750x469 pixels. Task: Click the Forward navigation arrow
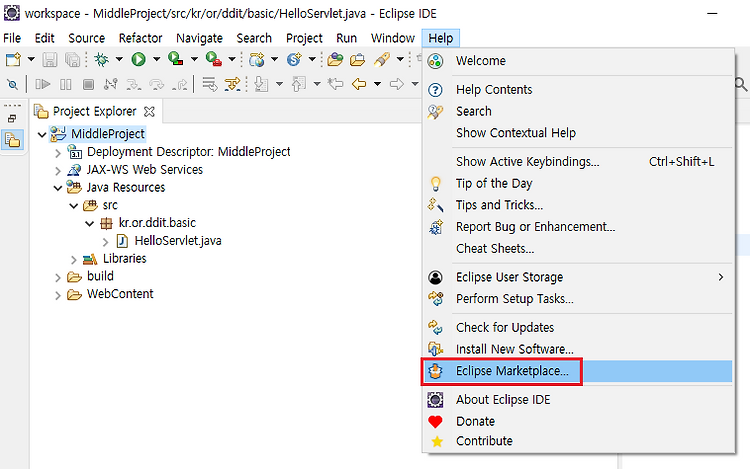[x=397, y=85]
